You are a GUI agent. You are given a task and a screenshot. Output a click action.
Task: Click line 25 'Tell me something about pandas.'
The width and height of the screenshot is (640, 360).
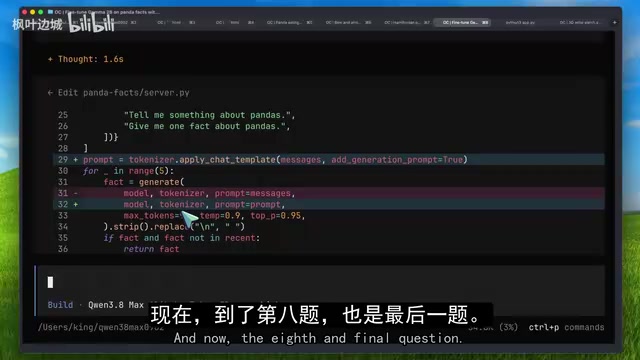coord(209,115)
